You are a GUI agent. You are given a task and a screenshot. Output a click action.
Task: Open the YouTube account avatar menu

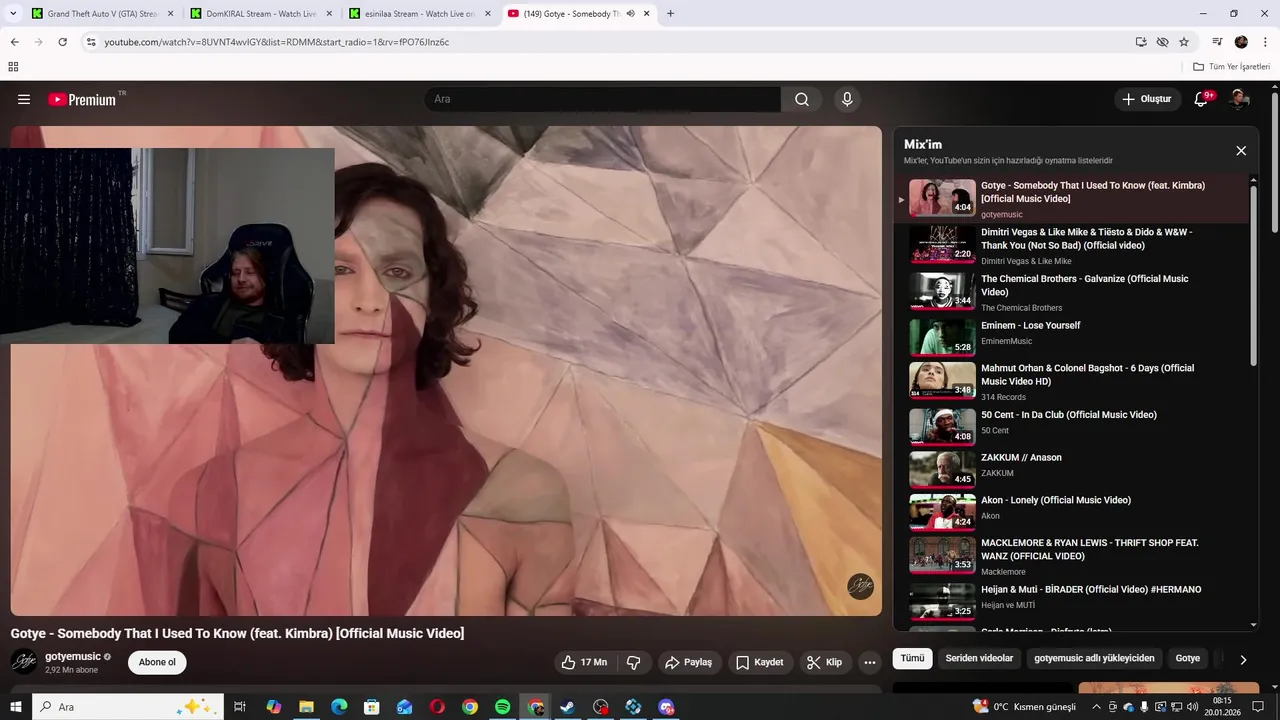[x=1240, y=99]
